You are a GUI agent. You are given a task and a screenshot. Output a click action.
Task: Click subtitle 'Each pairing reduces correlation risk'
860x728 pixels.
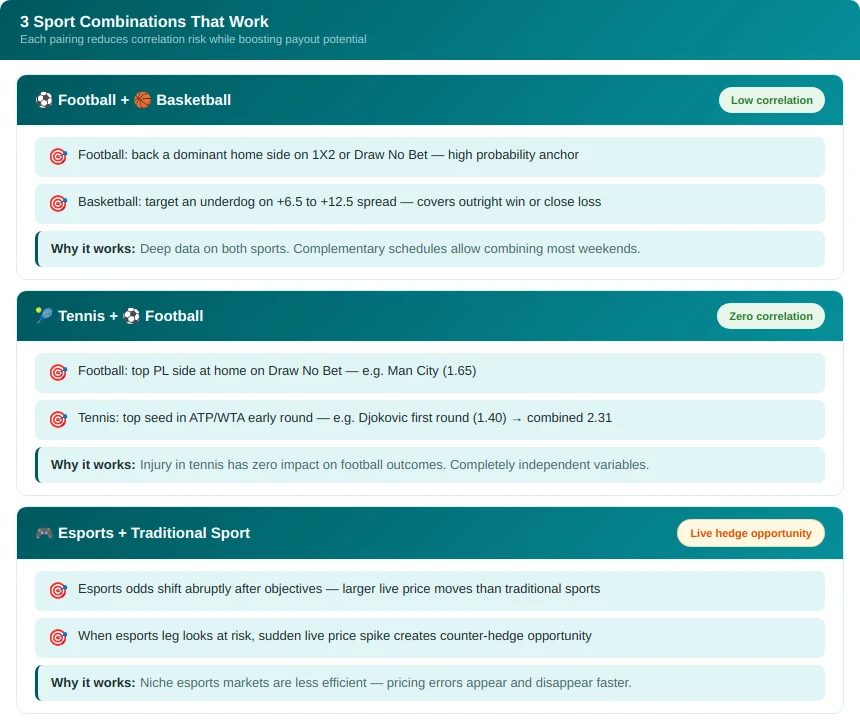(x=193, y=39)
